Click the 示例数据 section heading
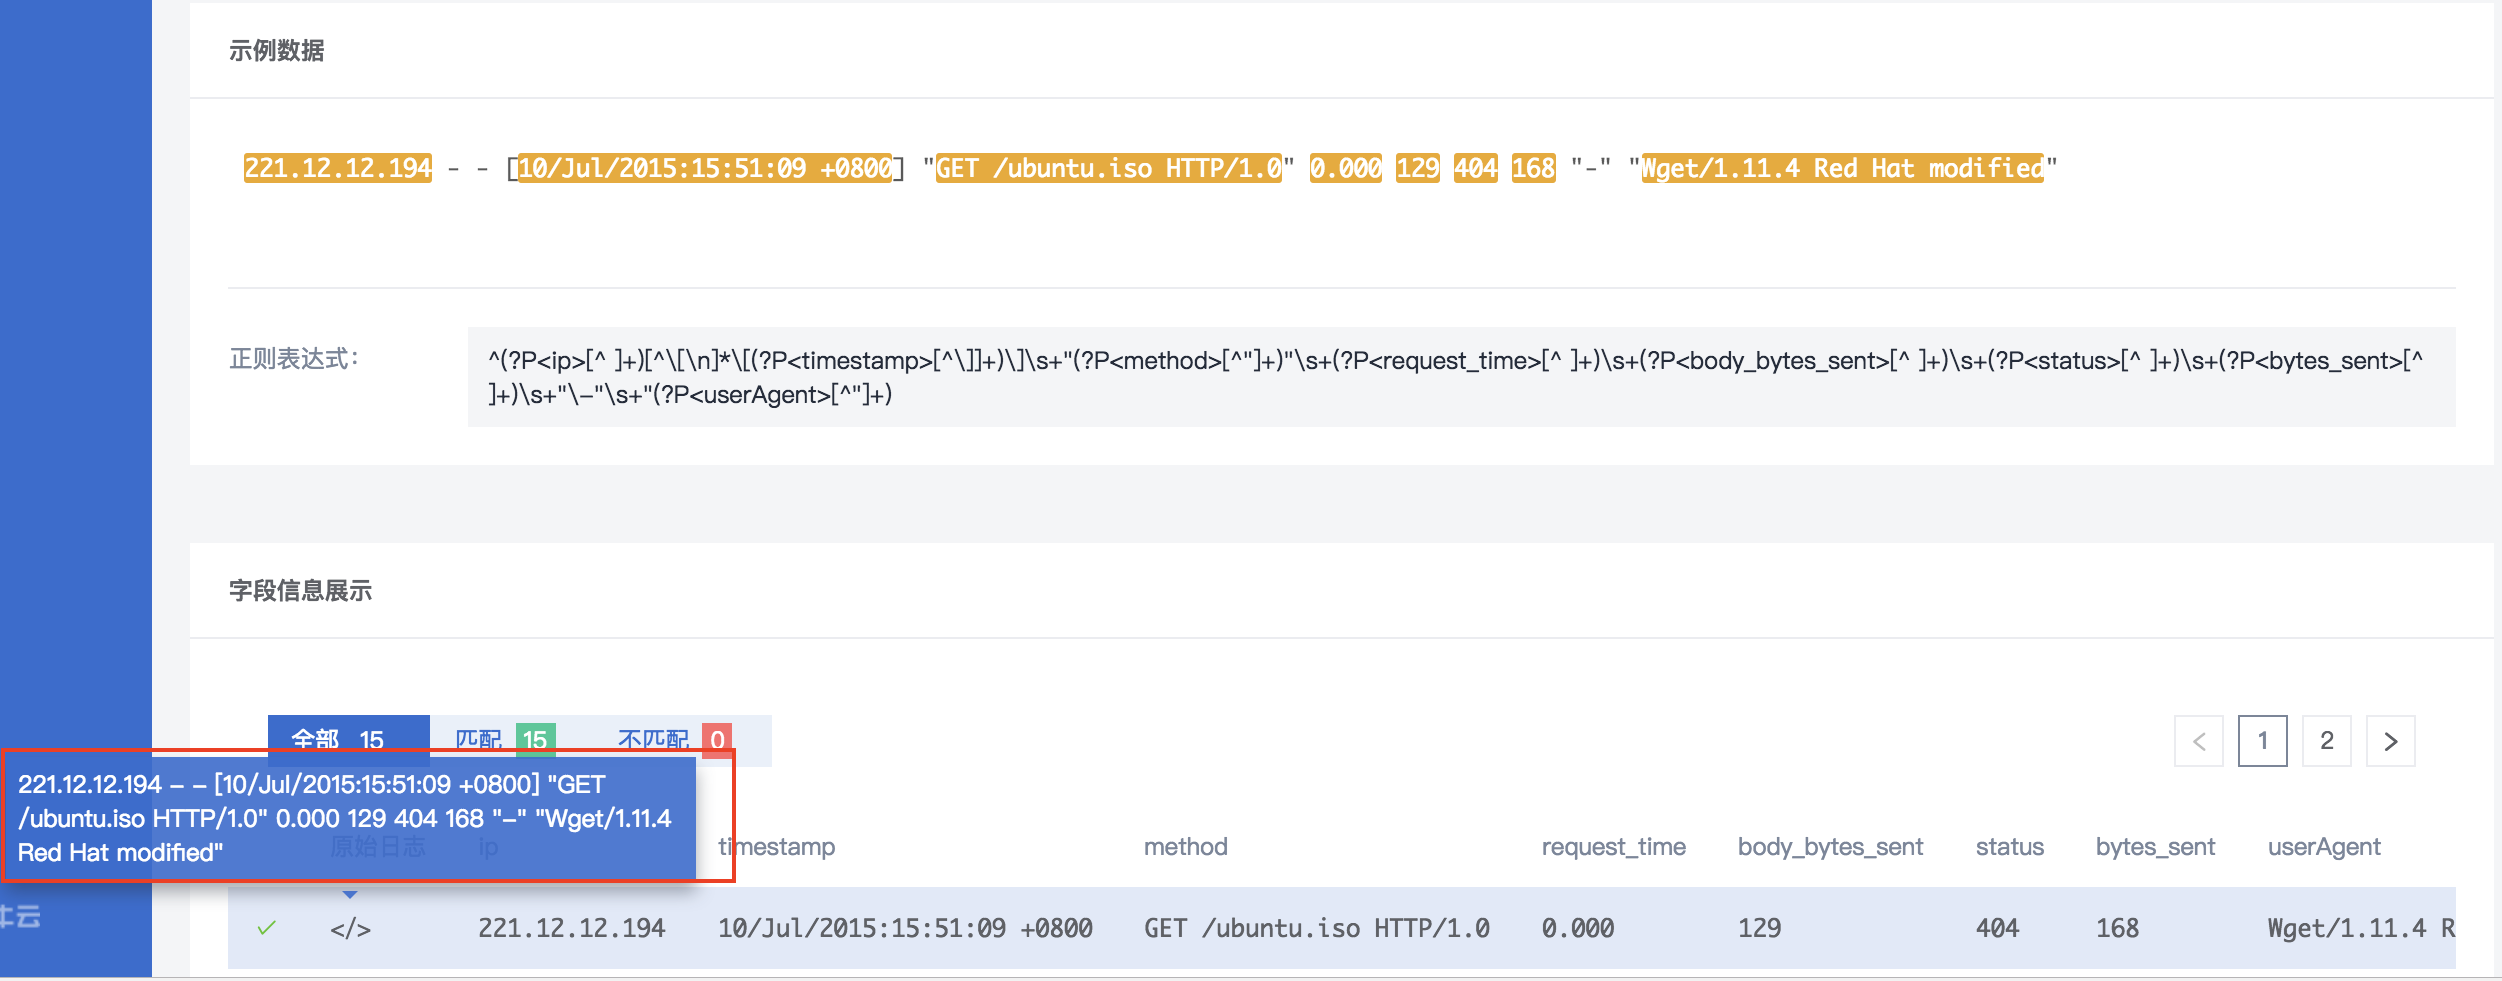 click(x=277, y=51)
